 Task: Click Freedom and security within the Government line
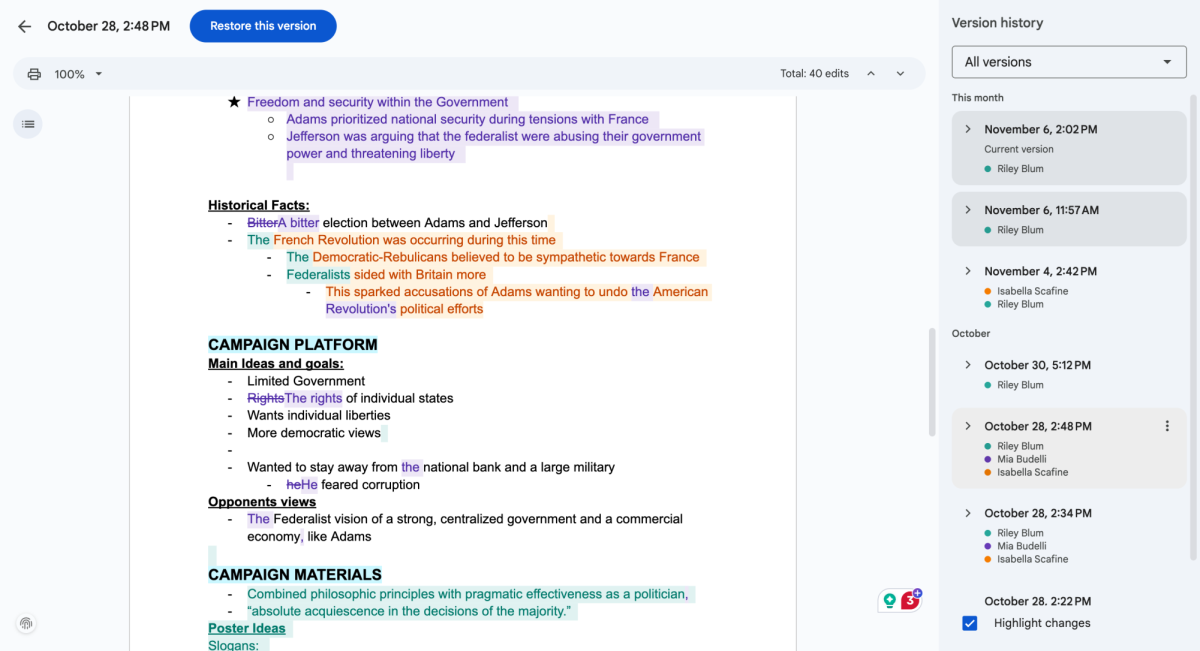click(378, 102)
